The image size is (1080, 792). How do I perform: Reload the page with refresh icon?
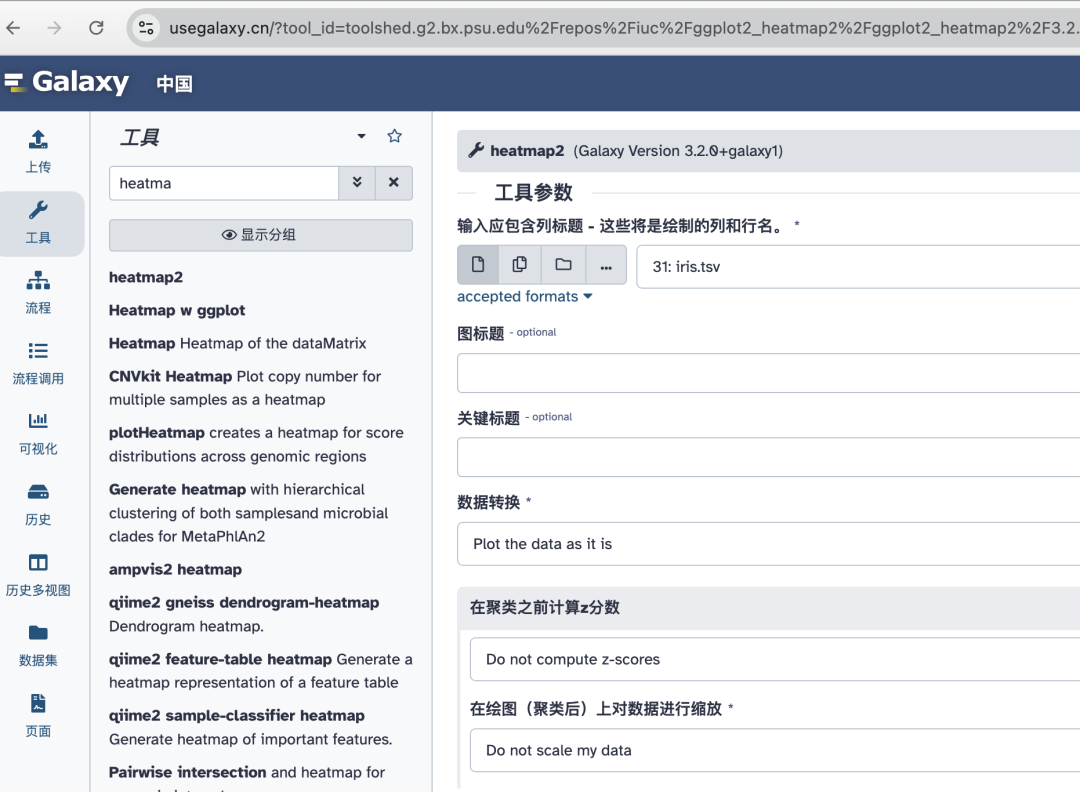pyautogui.click(x=96, y=28)
